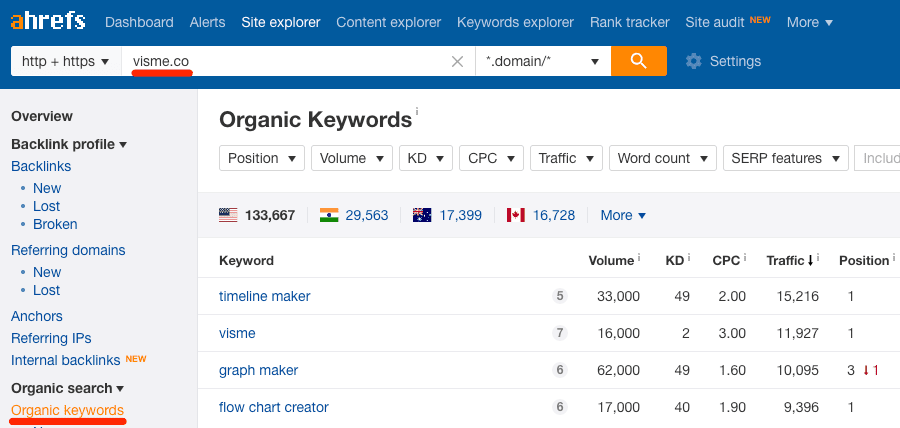Click the ahrefs logo
The height and width of the screenshot is (428, 900).
coord(48,21)
